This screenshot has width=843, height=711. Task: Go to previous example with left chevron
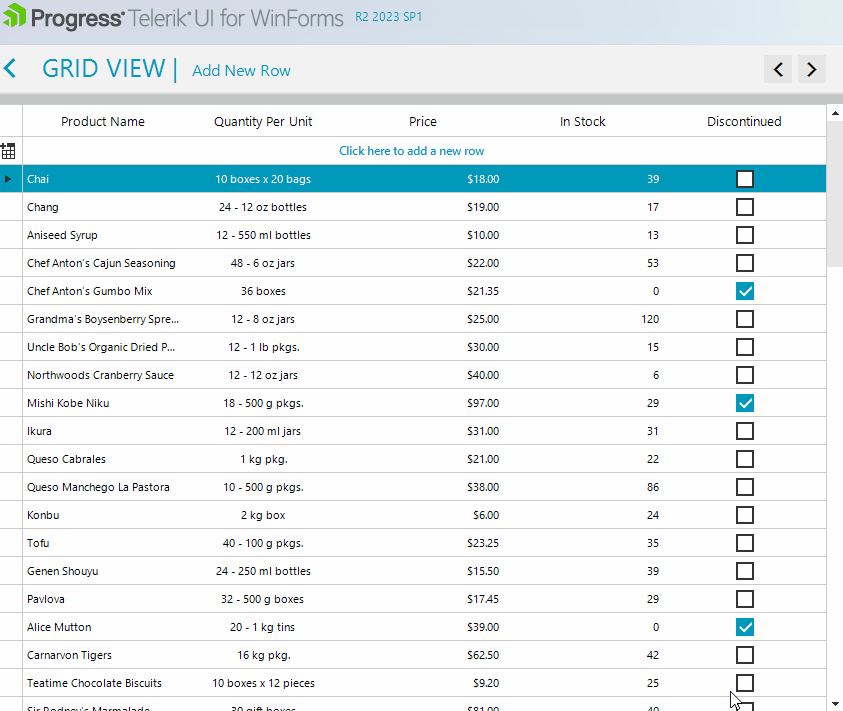point(778,69)
